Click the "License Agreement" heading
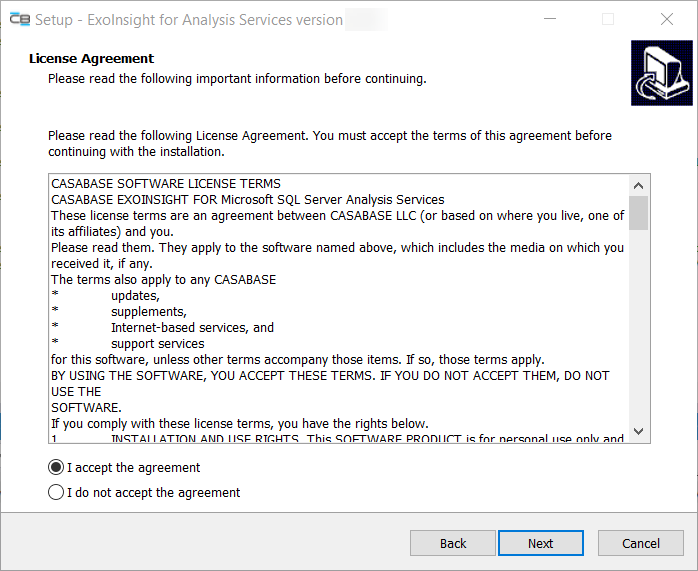The width and height of the screenshot is (698, 571). pyautogui.click(x=92, y=59)
